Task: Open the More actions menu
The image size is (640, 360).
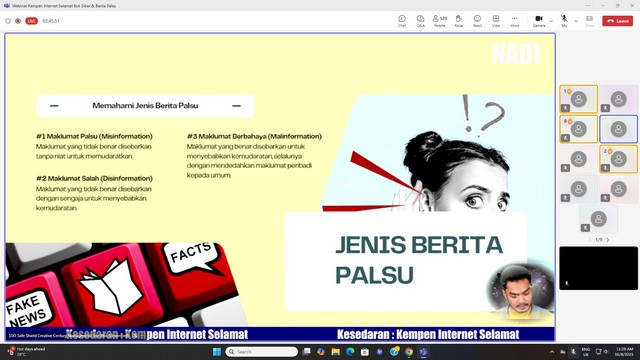Action: [515, 21]
